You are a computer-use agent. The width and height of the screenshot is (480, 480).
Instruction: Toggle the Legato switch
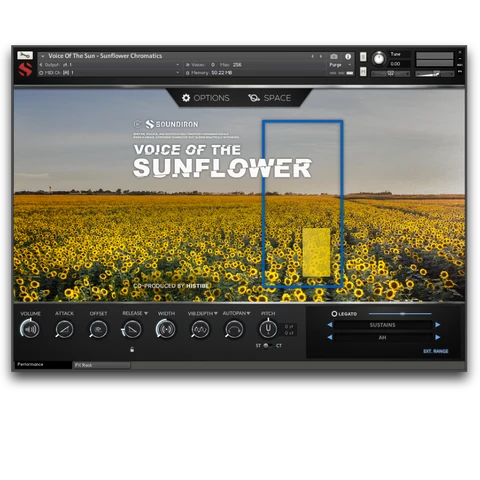334,314
